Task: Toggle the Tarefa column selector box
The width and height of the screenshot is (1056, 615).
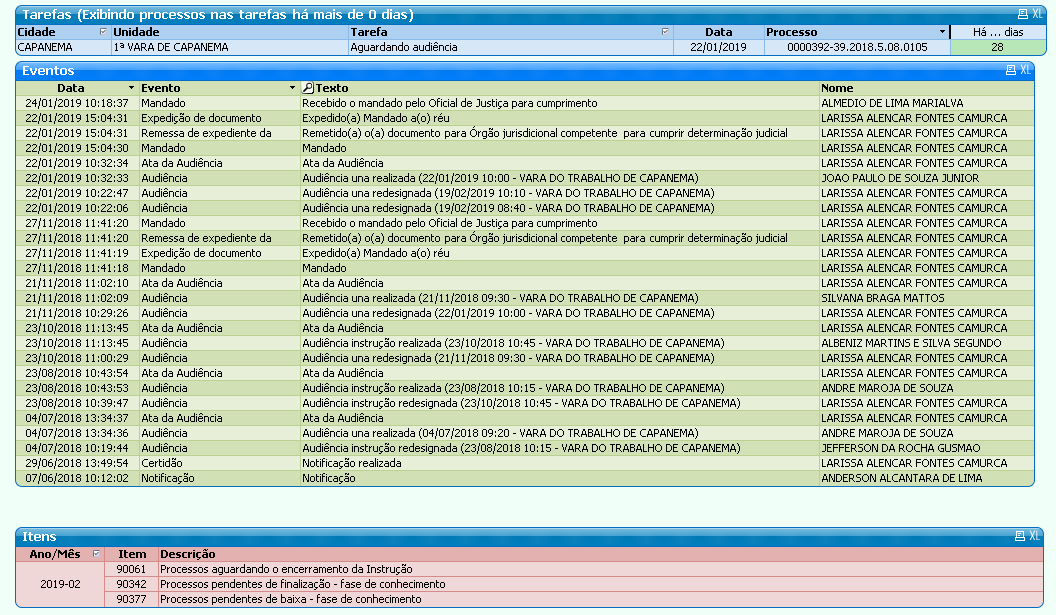Action: (665, 32)
